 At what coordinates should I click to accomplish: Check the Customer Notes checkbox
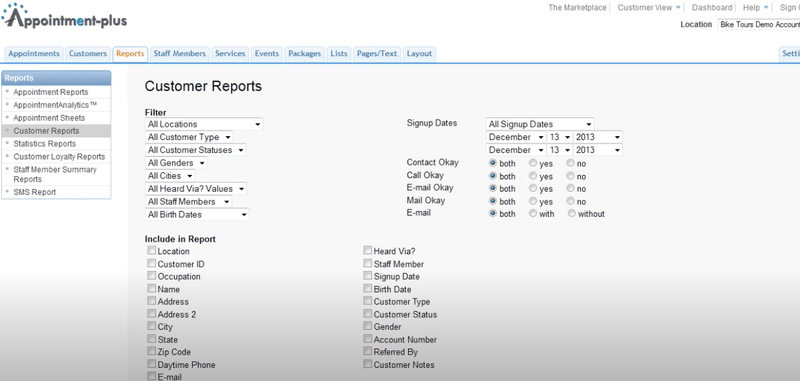368,364
